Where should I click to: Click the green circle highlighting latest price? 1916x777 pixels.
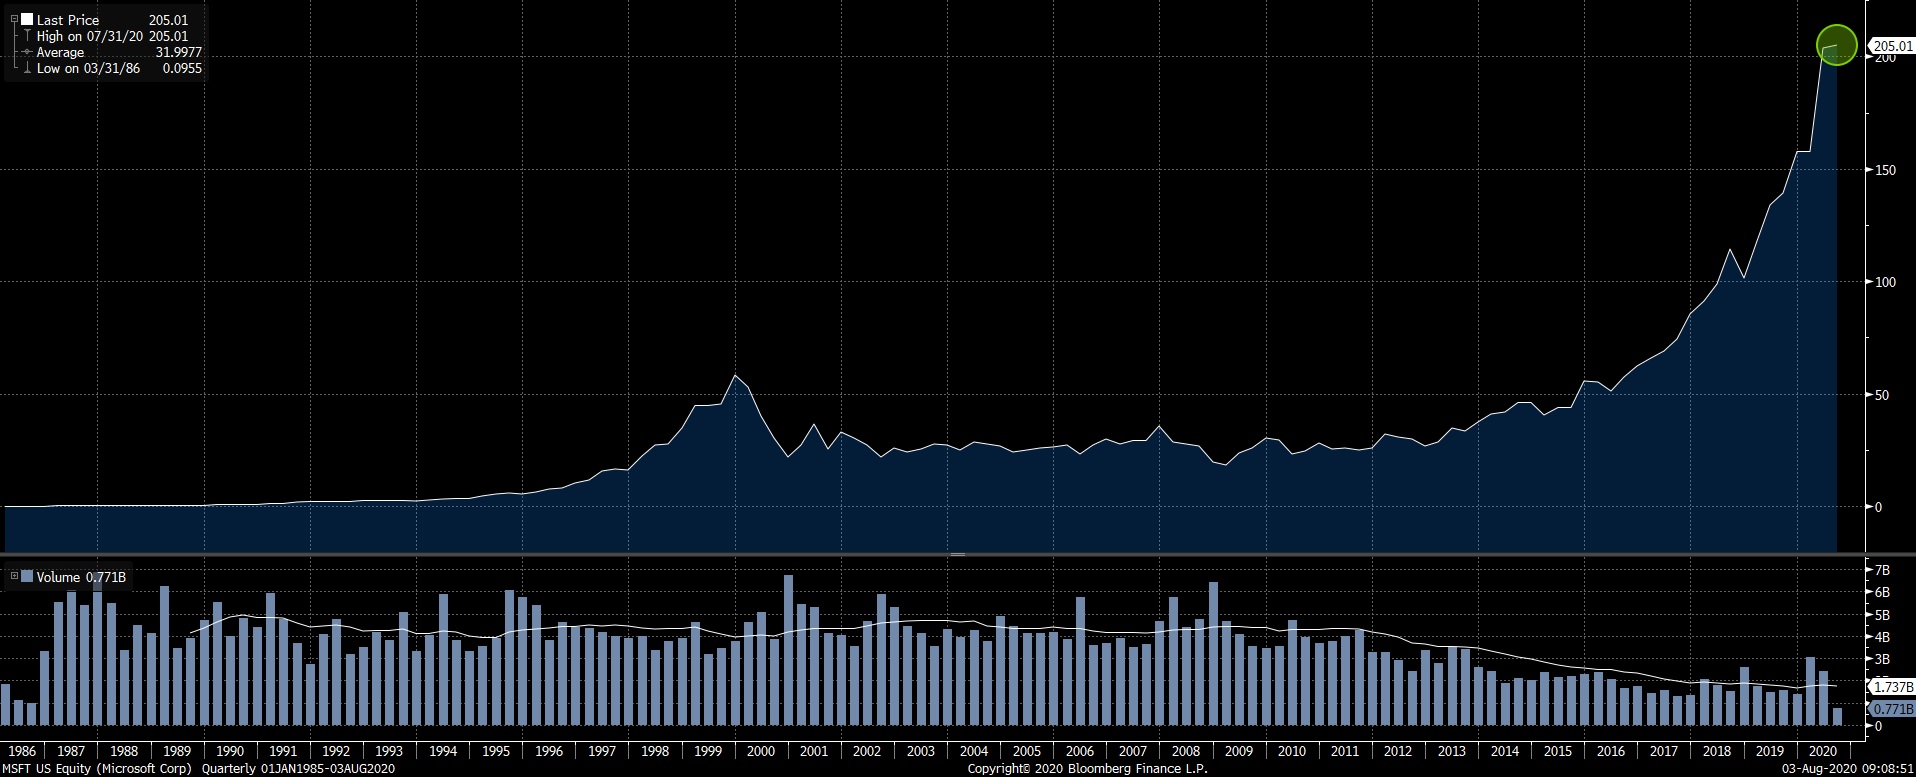click(x=1836, y=46)
